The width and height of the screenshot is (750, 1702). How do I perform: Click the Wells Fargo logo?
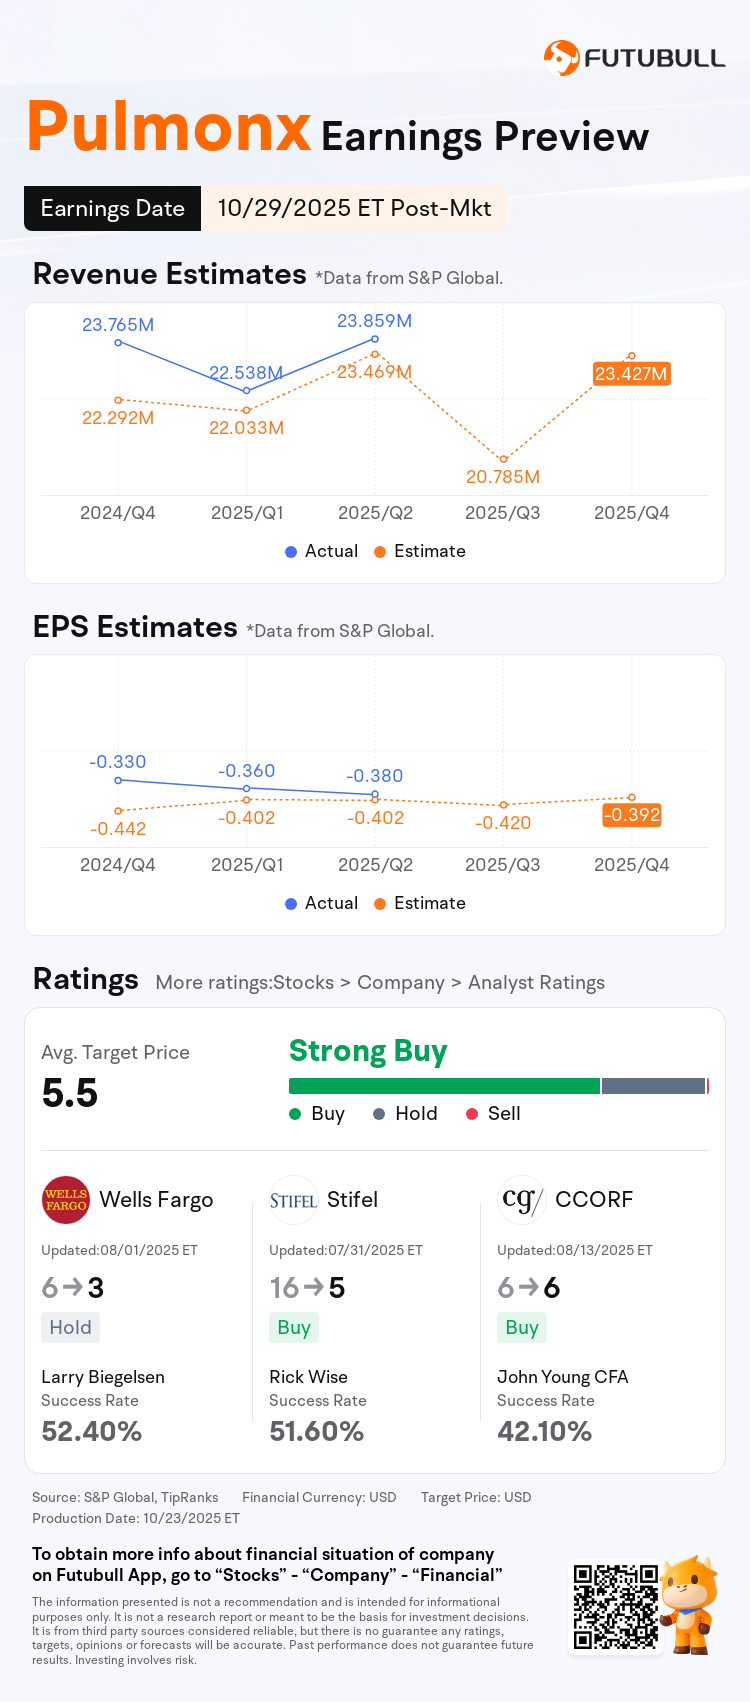66,1200
